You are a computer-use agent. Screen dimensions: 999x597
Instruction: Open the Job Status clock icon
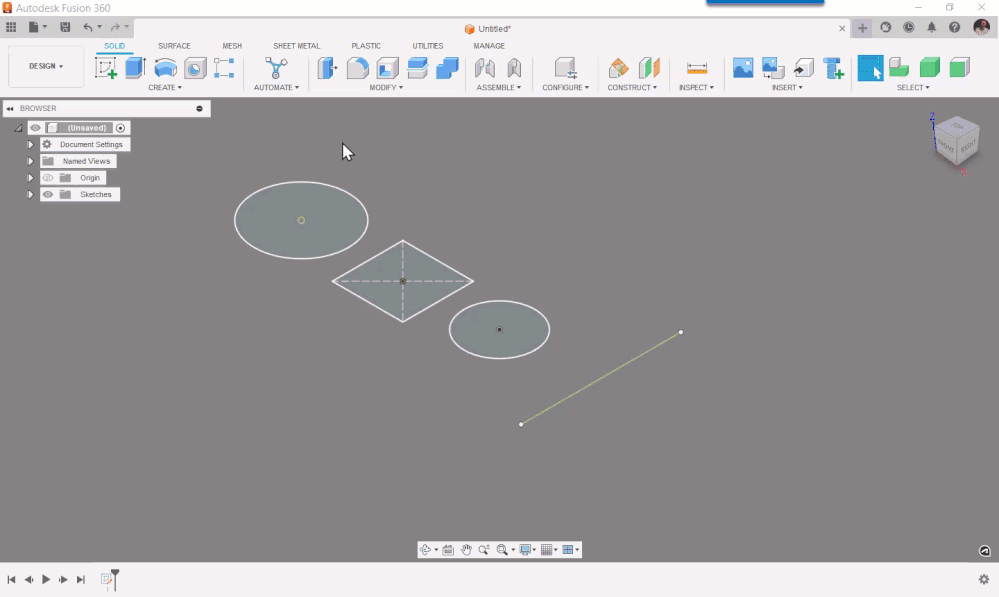point(909,27)
